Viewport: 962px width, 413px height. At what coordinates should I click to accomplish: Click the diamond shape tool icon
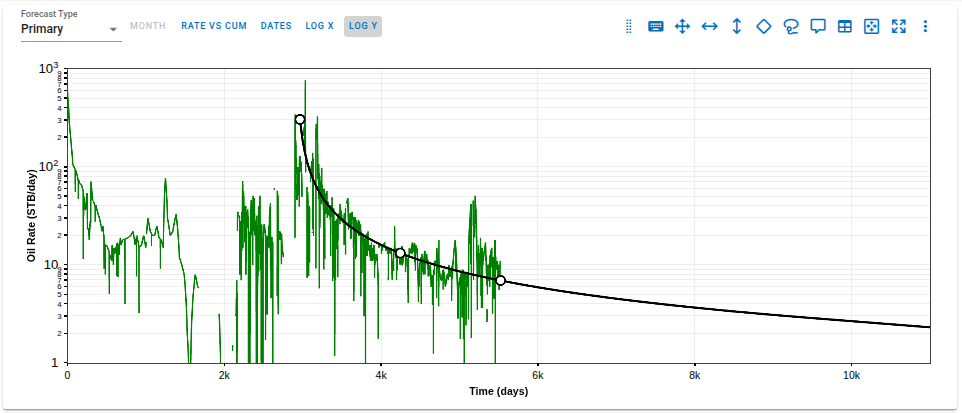tap(764, 27)
